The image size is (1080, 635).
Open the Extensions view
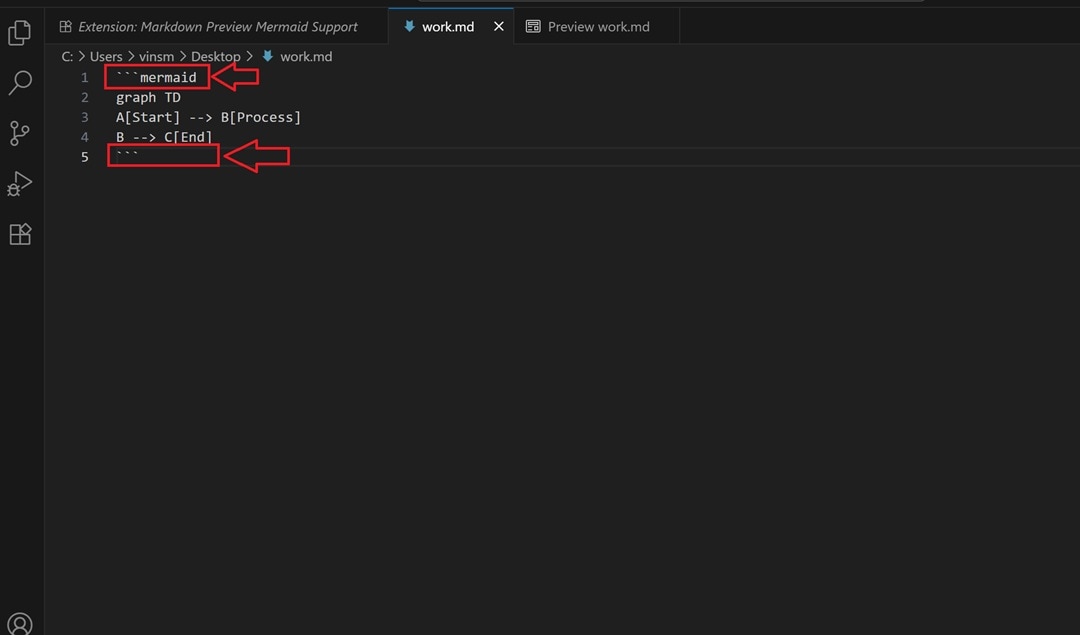click(19, 233)
